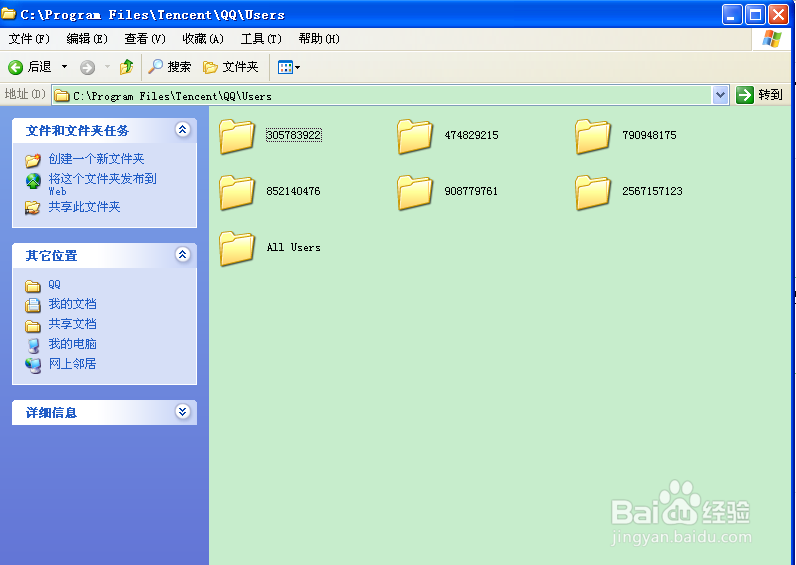This screenshot has height=565, width=796.
Task: Toggle the Folders pane toolbar icon
Action: 210,67
